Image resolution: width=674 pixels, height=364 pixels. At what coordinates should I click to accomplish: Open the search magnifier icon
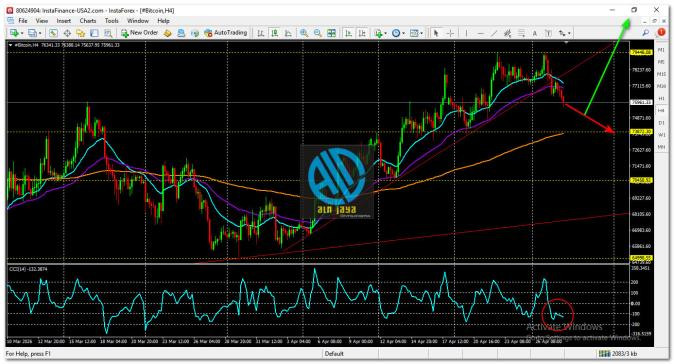[x=646, y=33]
